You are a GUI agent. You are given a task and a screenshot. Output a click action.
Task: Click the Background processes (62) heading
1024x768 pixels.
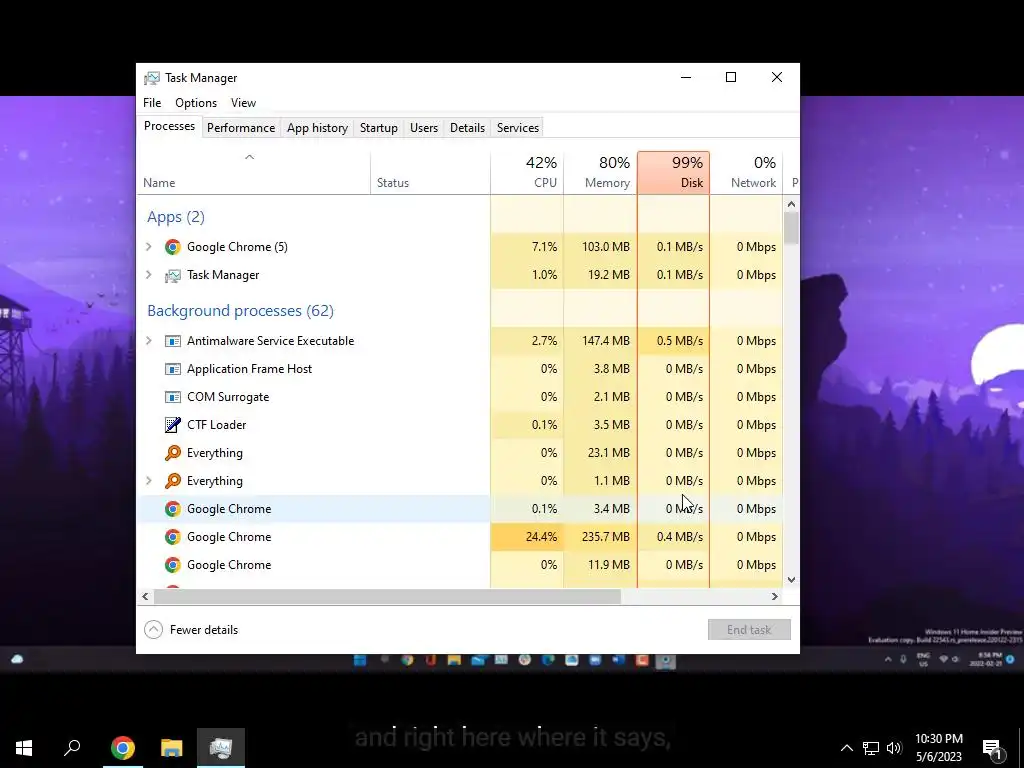[x=240, y=310]
